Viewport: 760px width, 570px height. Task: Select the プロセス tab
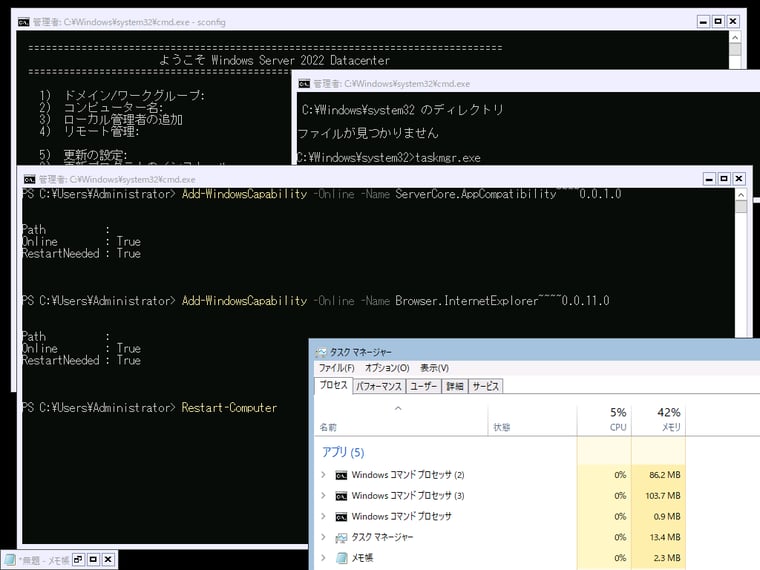(x=333, y=385)
